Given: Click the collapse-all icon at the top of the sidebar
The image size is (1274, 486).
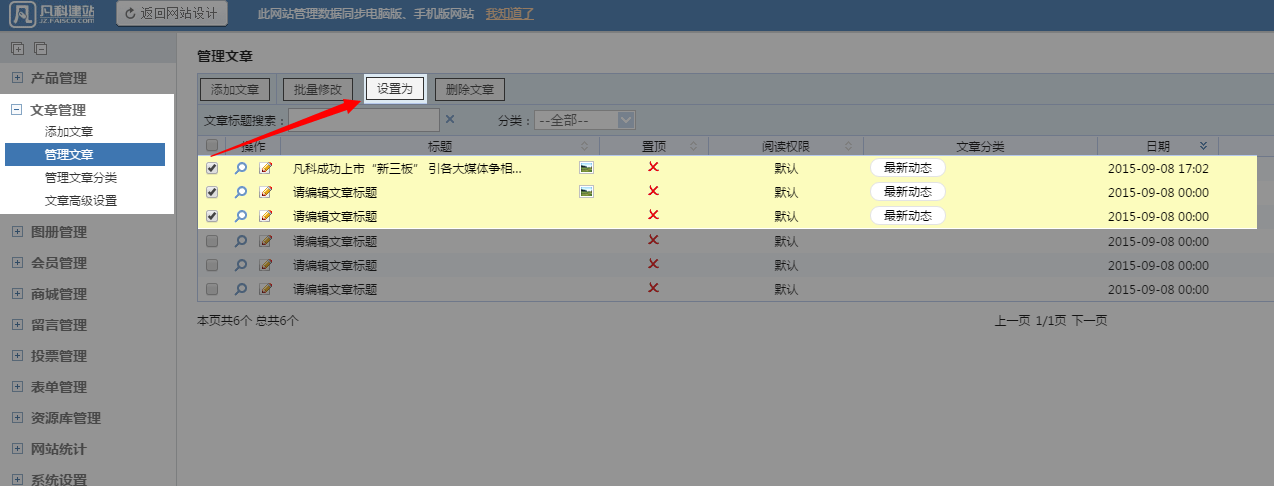Looking at the screenshot, I should [40, 48].
